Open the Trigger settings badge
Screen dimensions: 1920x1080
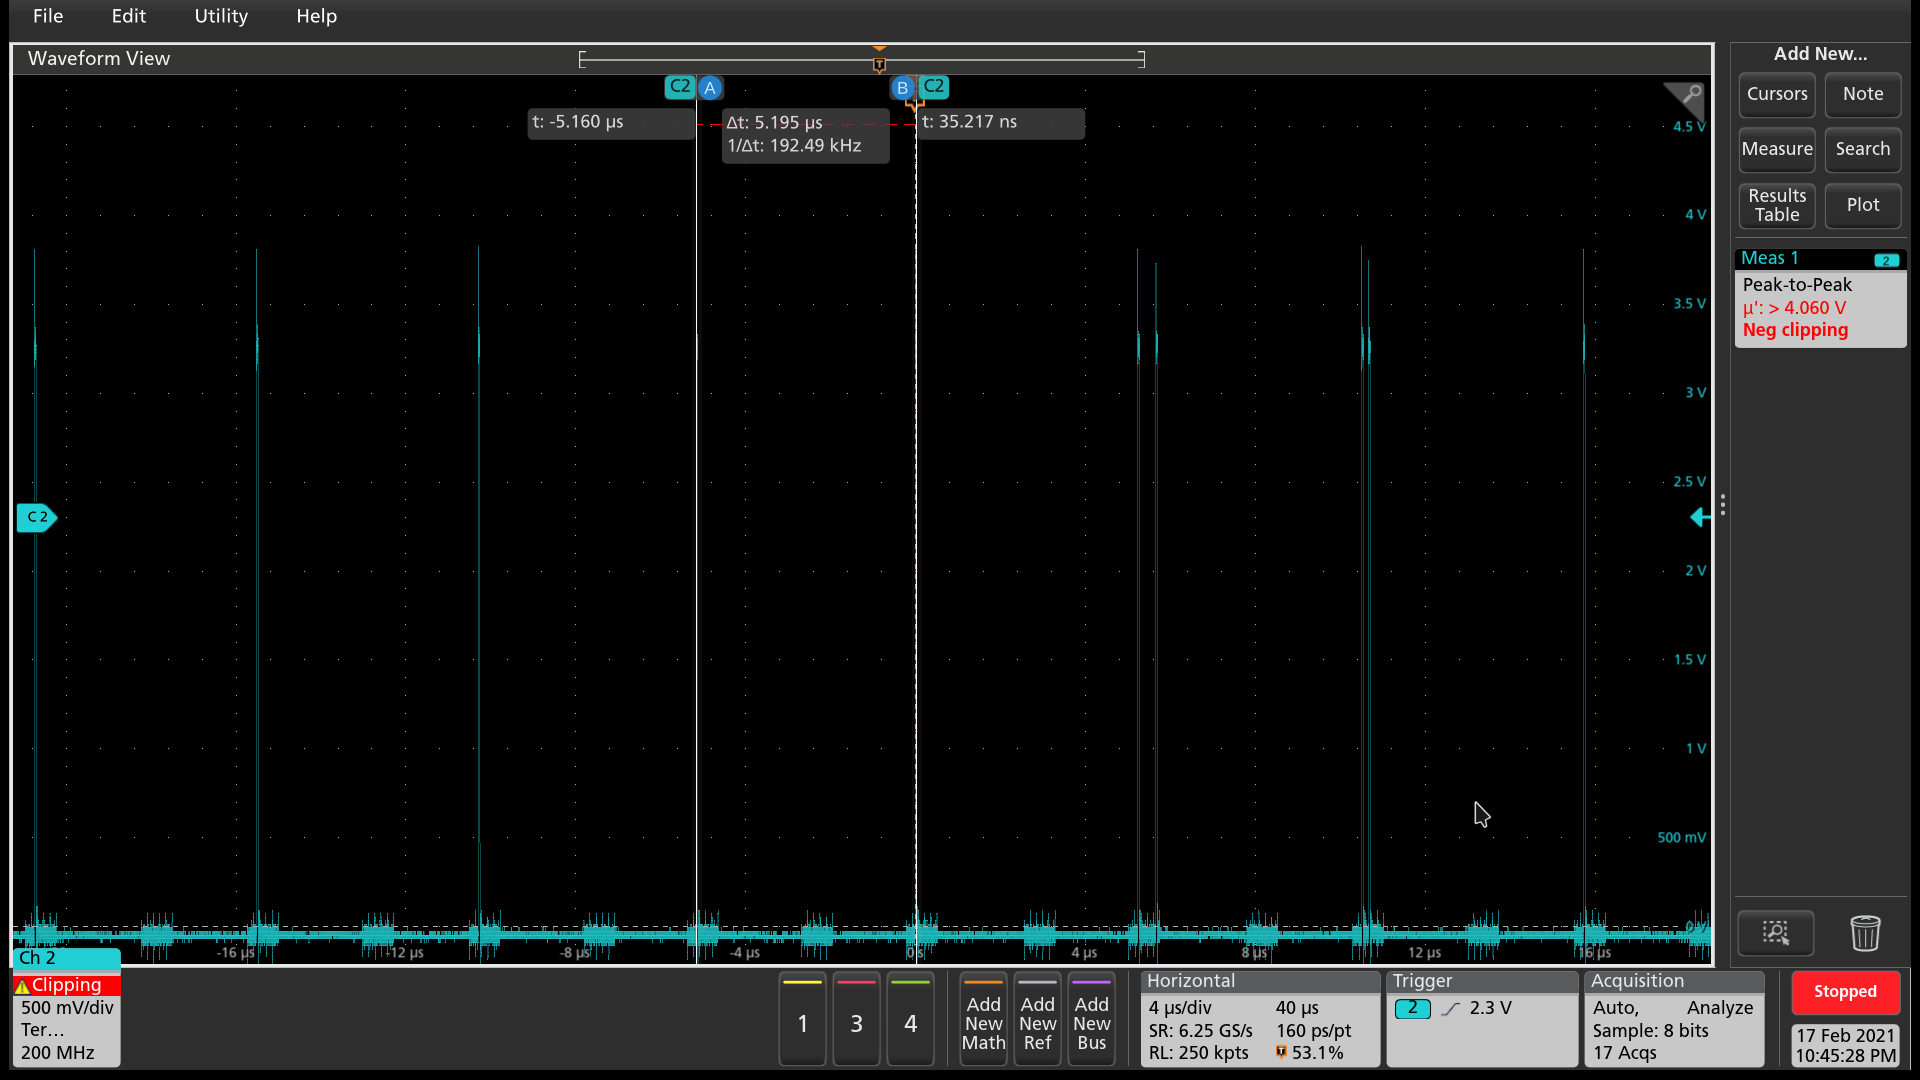pyautogui.click(x=1482, y=1019)
